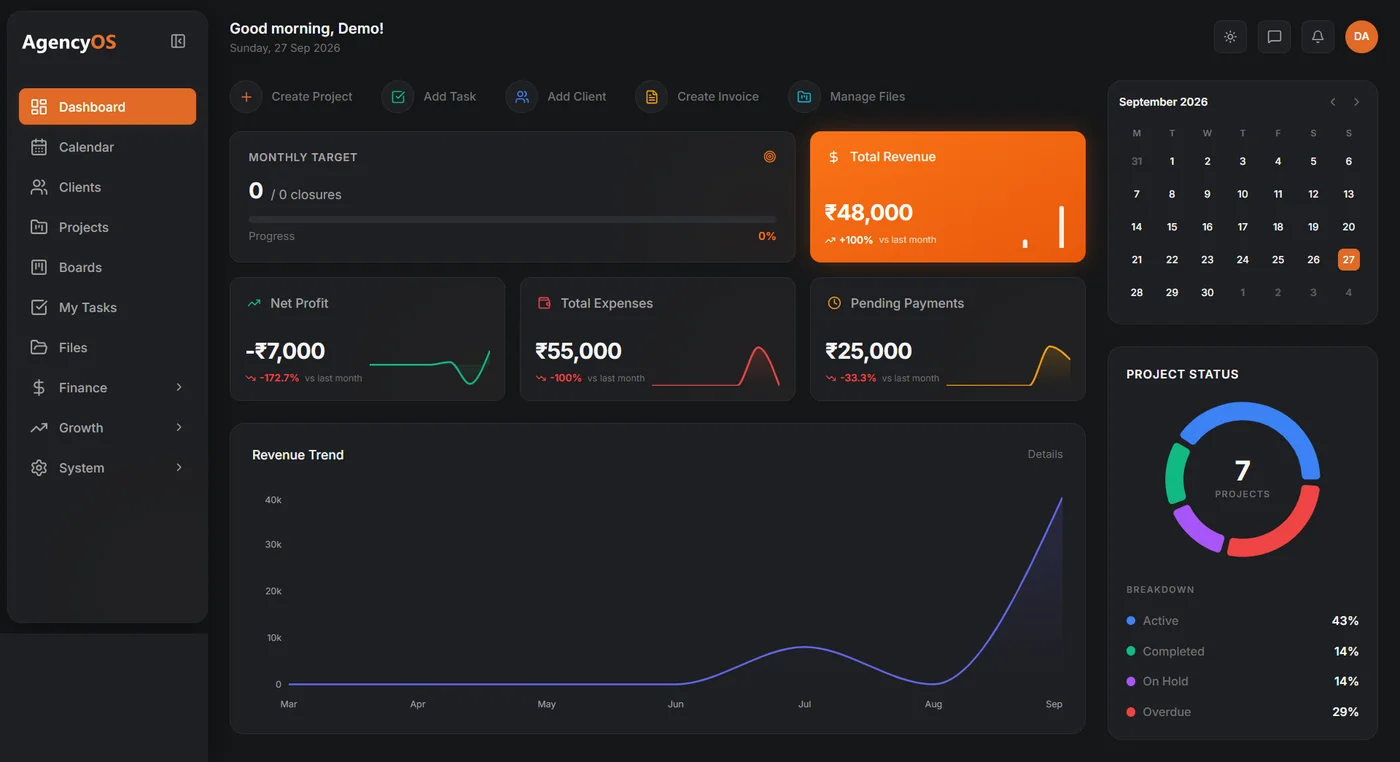Viewport: 1400px width, 762px height.
Task: Click the Files folder icon in the sidebar
Action: click(39, 347)
